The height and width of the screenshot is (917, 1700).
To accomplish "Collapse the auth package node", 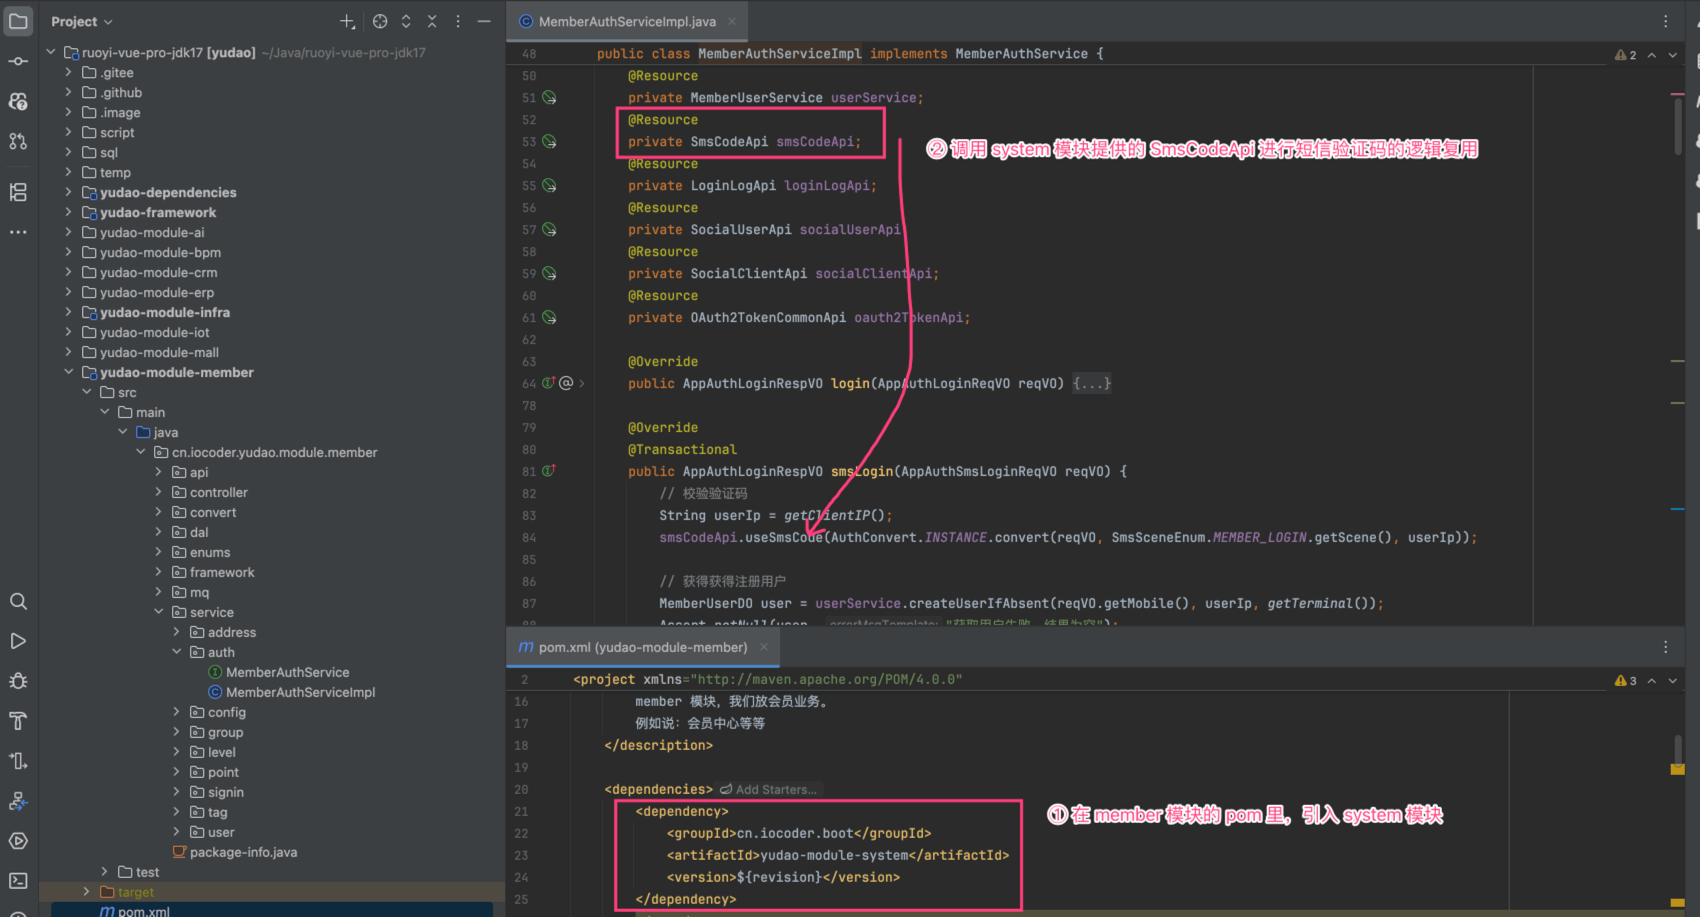I will 177,652.
